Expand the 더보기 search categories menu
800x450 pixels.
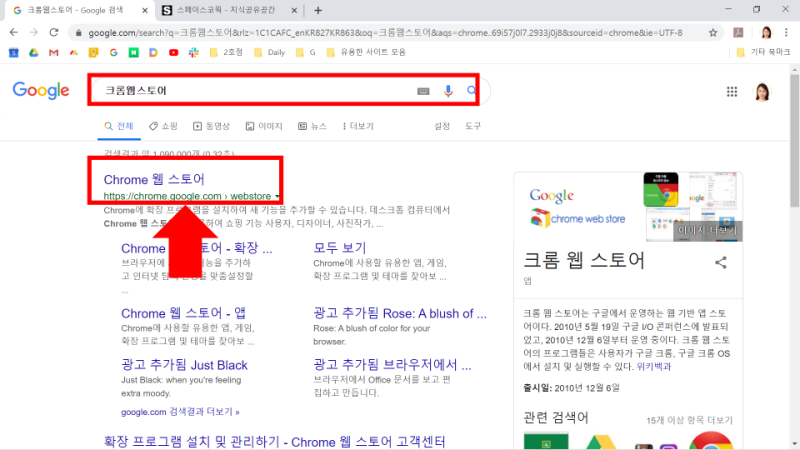pos(358,126)
